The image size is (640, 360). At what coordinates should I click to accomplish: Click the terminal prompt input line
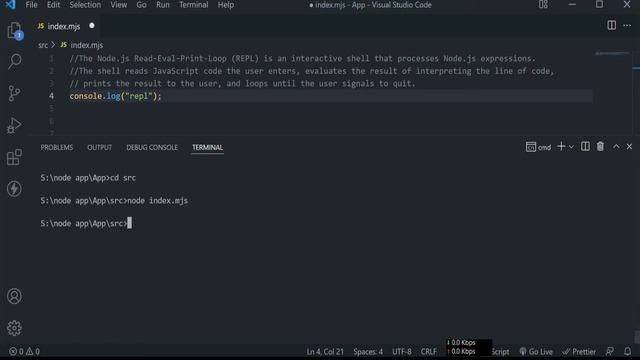[86, 223]
